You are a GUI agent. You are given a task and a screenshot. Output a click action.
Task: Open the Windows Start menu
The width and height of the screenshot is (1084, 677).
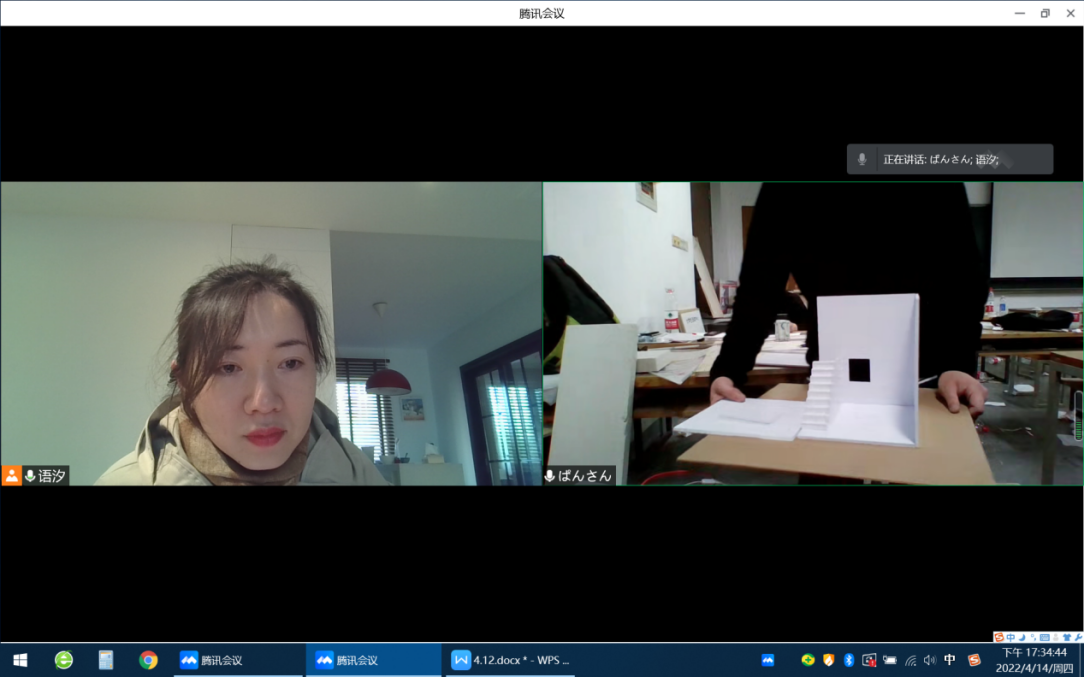19,660
